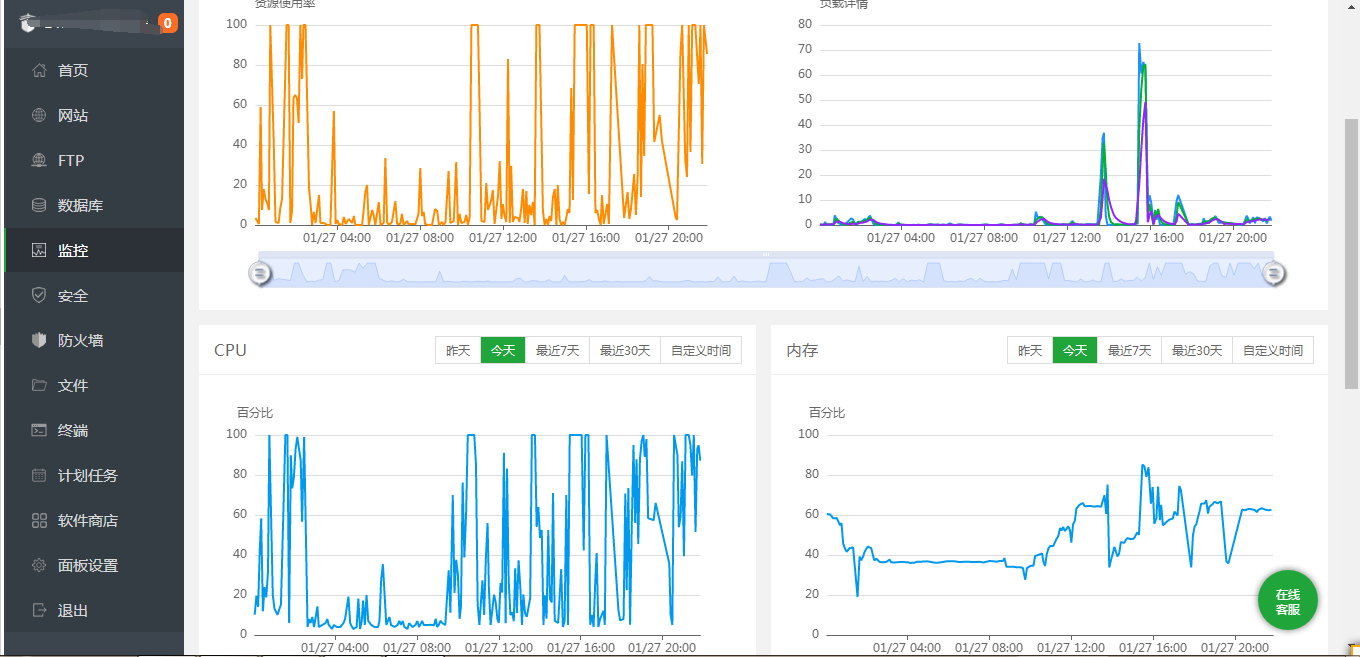Click the panel logo icon in the sidebar header

tap(27, 23)
